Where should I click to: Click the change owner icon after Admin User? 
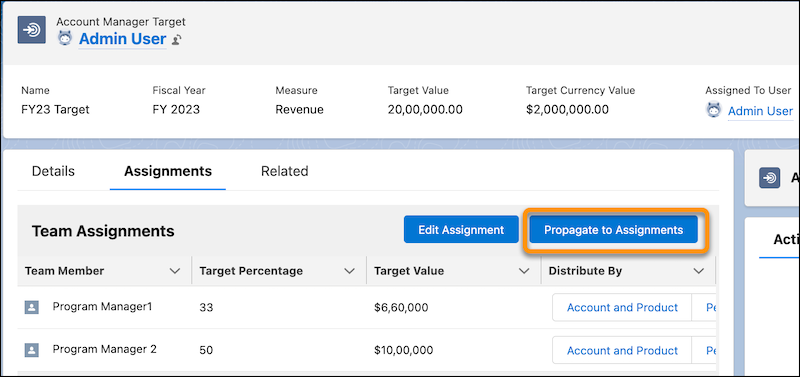(x=177, y=40)
